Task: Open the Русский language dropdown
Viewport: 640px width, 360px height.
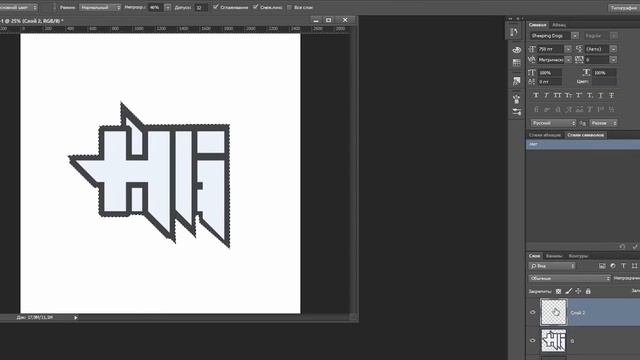Action: [553, 123]
